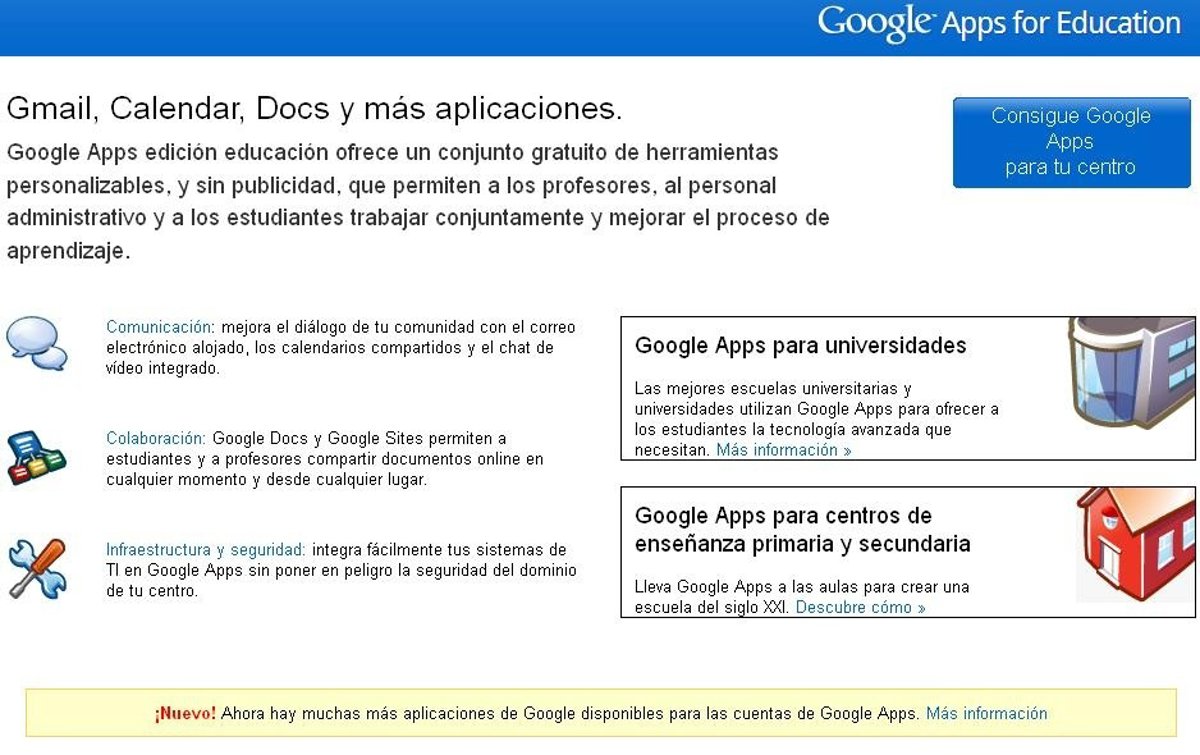Follow the Descubre cómo link
The height and width of the screenshot is (755, 1200).
click(860, 607)
